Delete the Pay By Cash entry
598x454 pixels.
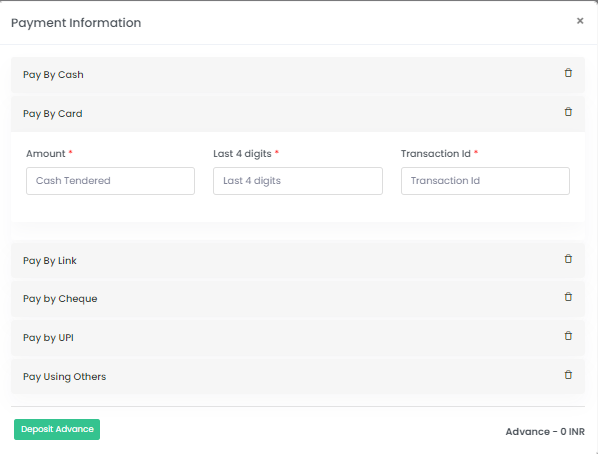(568, 73)
